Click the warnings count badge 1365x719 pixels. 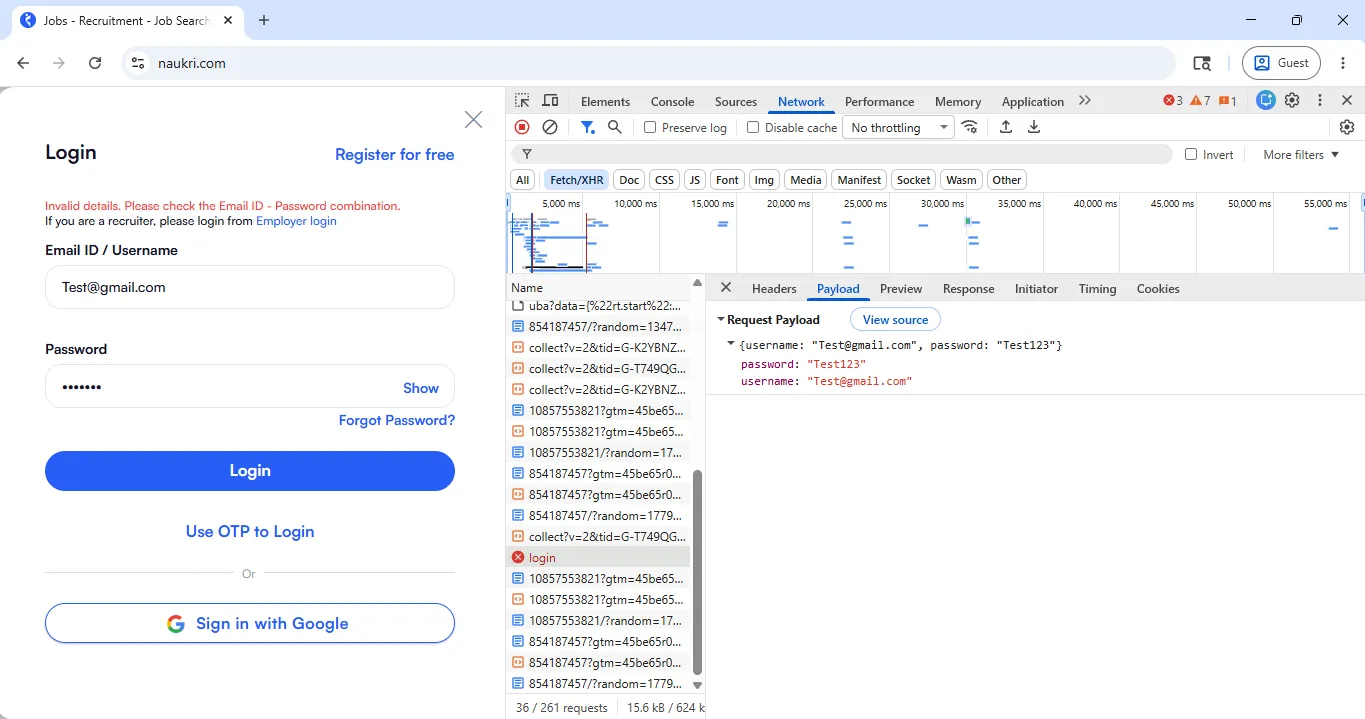(x=1200, y=100)
